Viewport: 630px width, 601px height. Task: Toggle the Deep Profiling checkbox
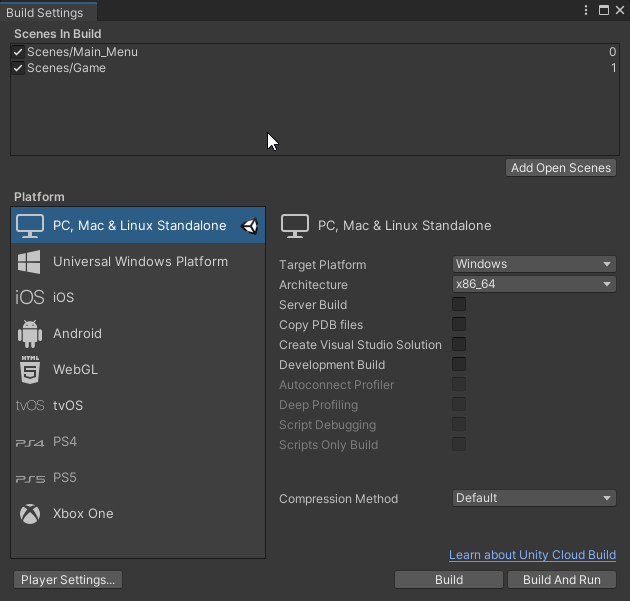point(459,404)
